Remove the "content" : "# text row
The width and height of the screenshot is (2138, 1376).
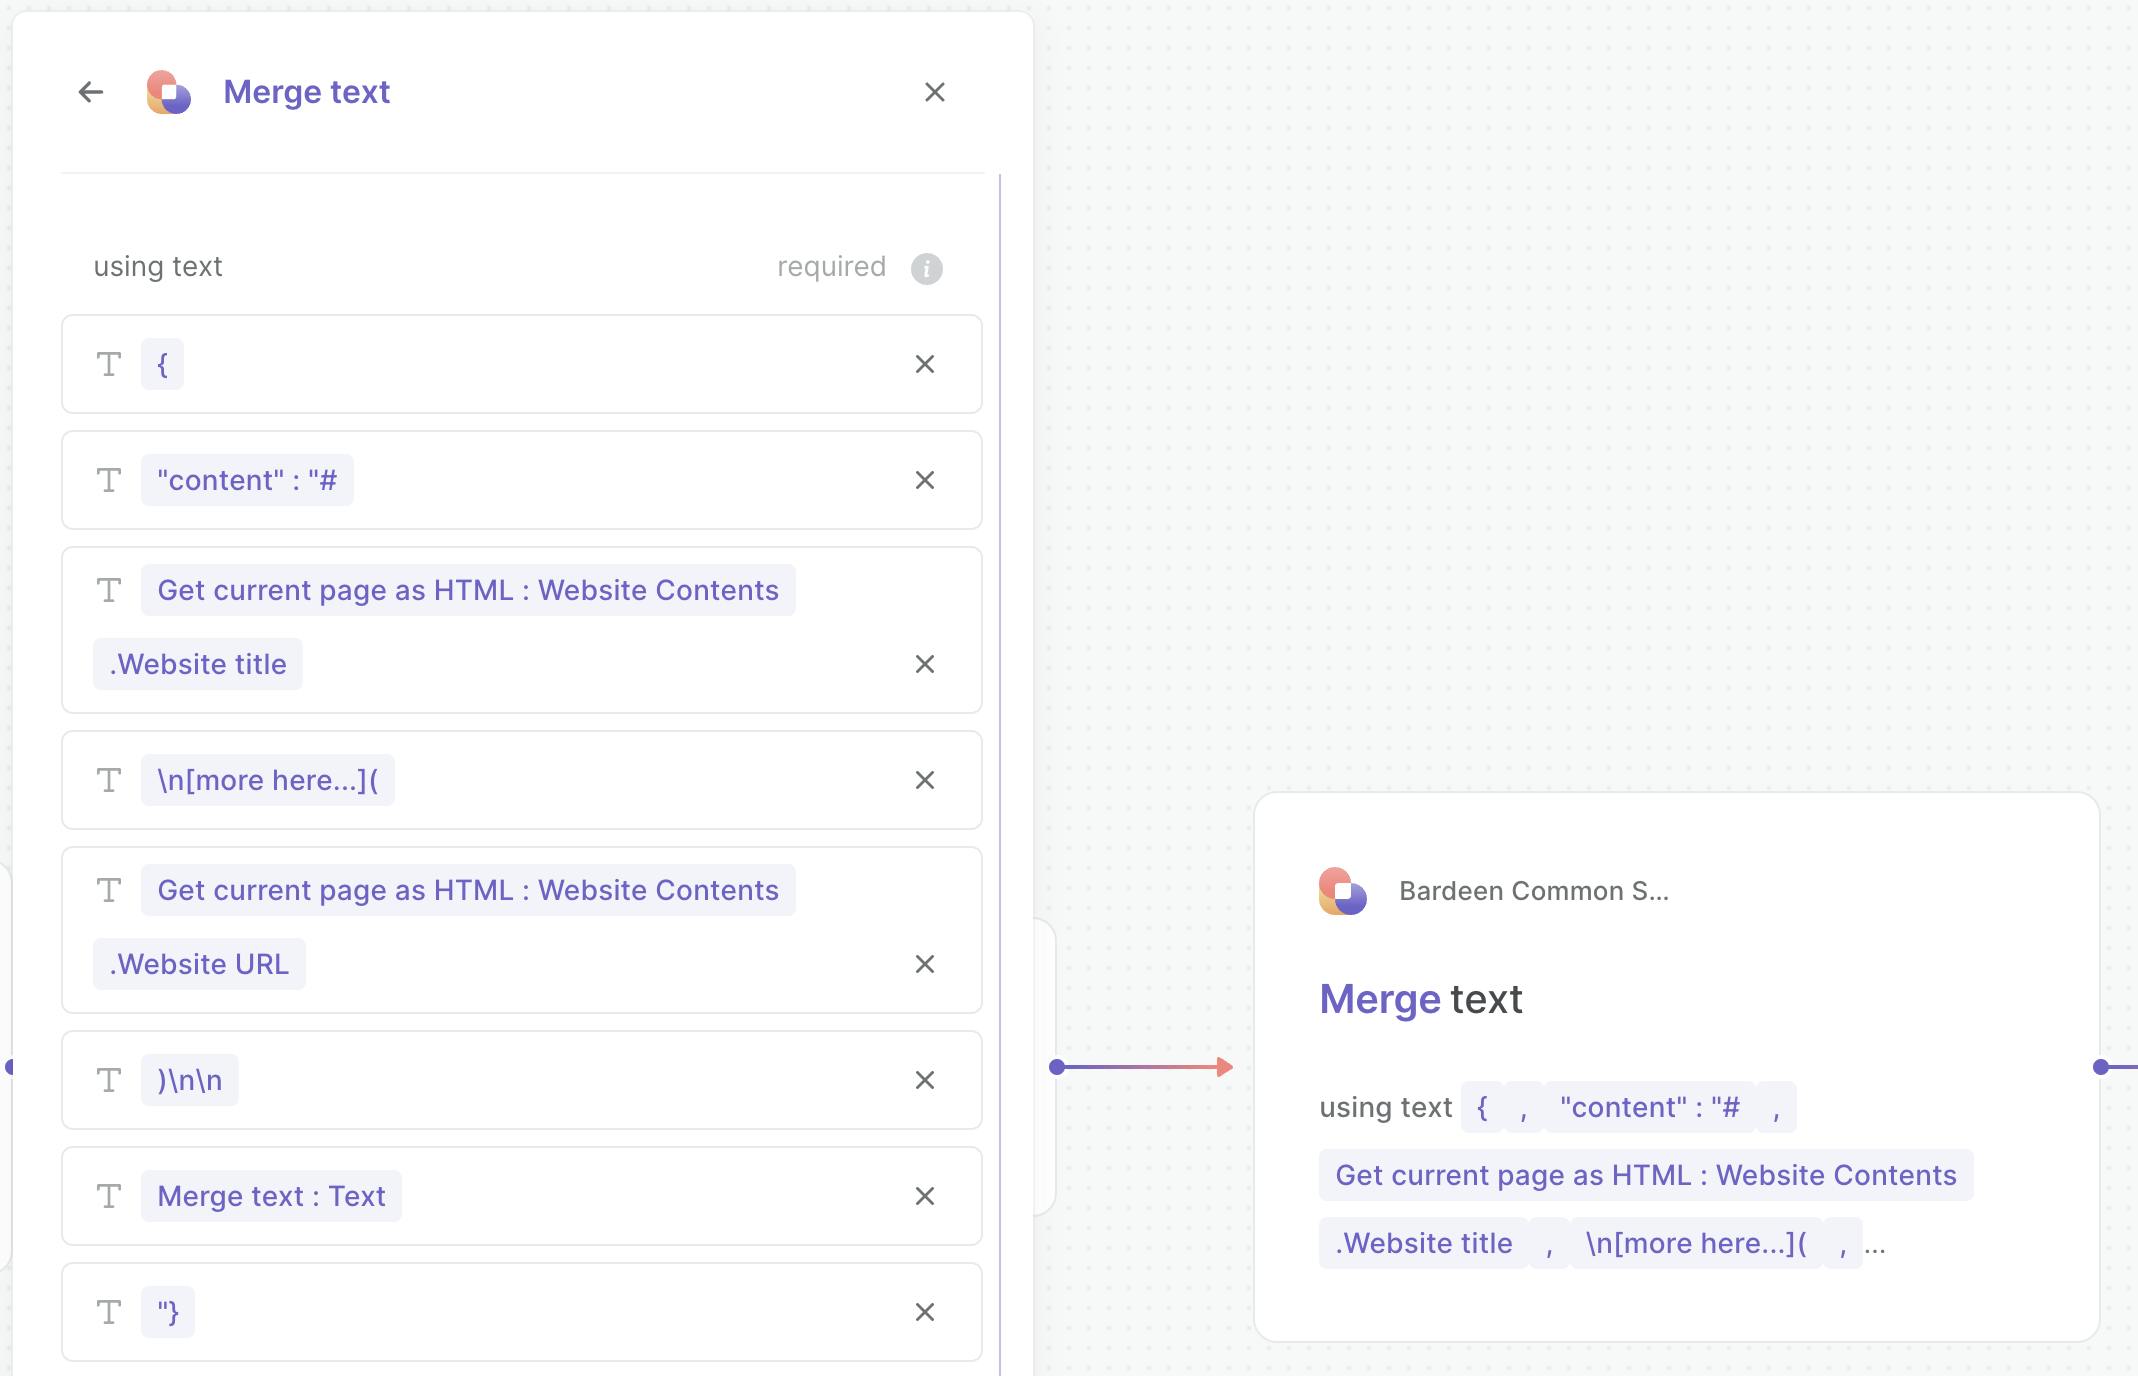[925, 480]
